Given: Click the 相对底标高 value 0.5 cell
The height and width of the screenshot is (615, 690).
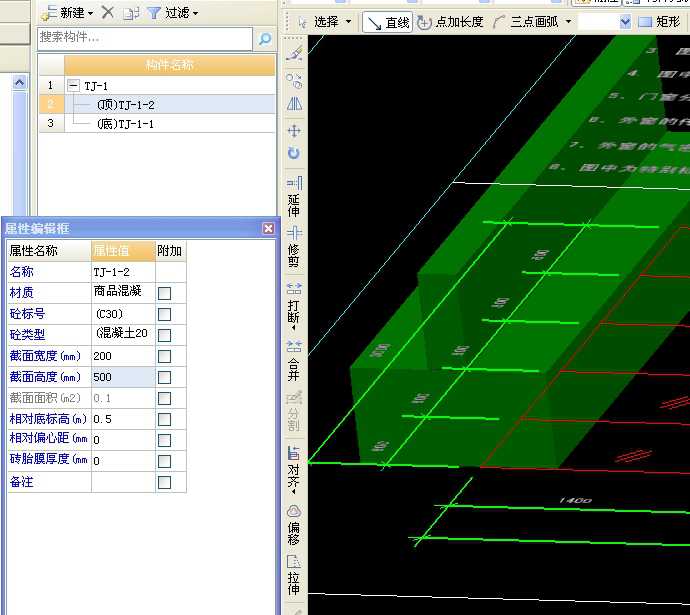Looking at the screenshot, I should [x=123, y=419].
